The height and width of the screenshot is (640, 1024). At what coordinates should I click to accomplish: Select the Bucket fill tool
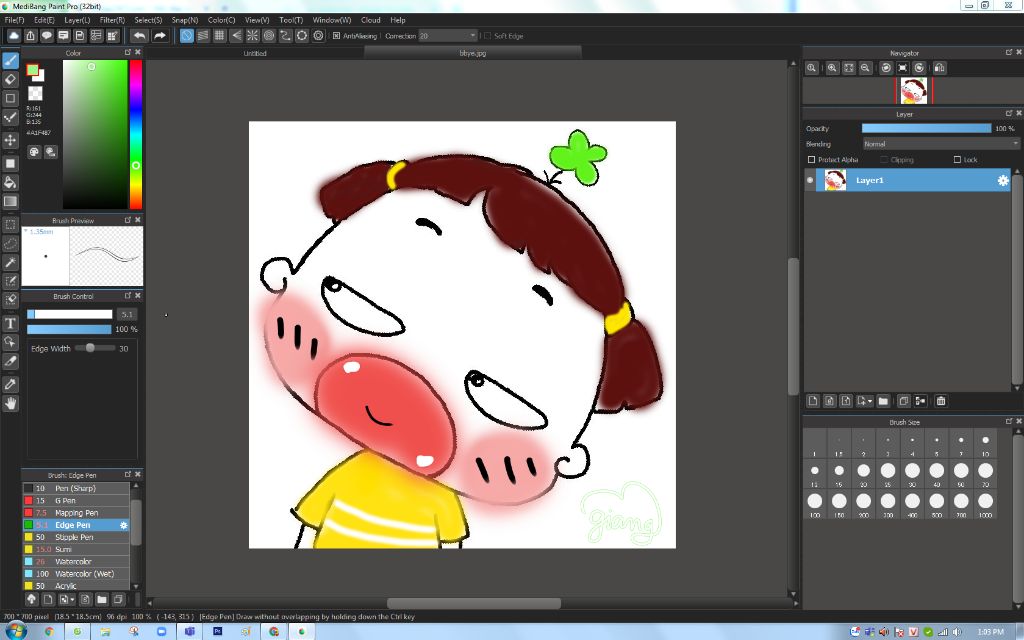click(10, 182)
